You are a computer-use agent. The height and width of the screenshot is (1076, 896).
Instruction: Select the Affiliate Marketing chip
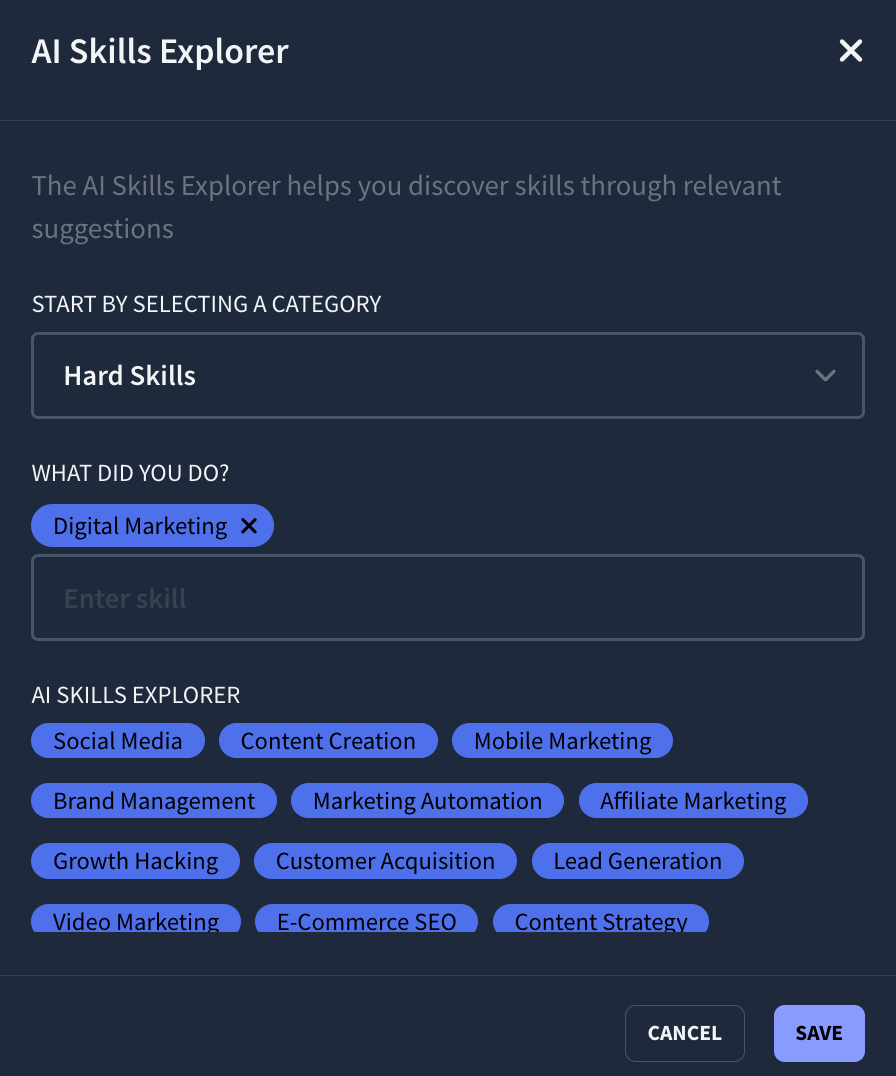(x=693, y=800)
